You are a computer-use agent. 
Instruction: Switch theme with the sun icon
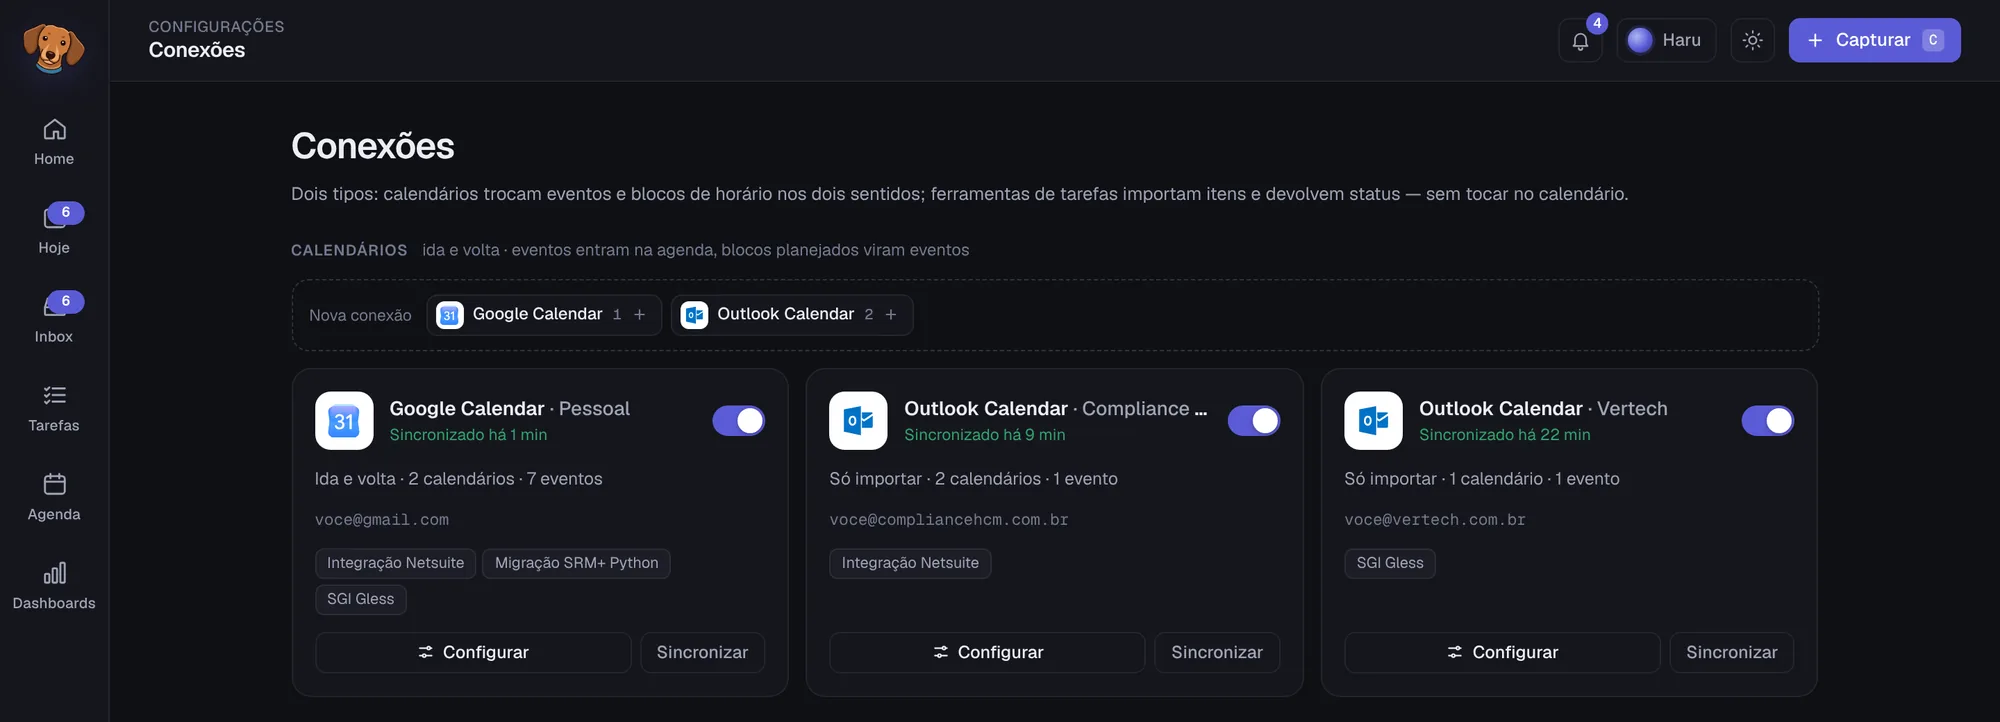(1752, 40)
